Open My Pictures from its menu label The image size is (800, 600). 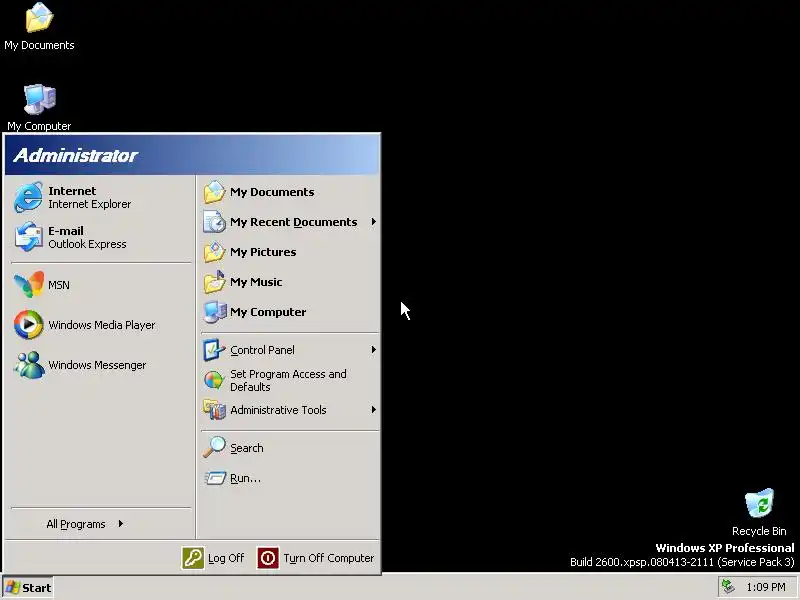[263, 252]
